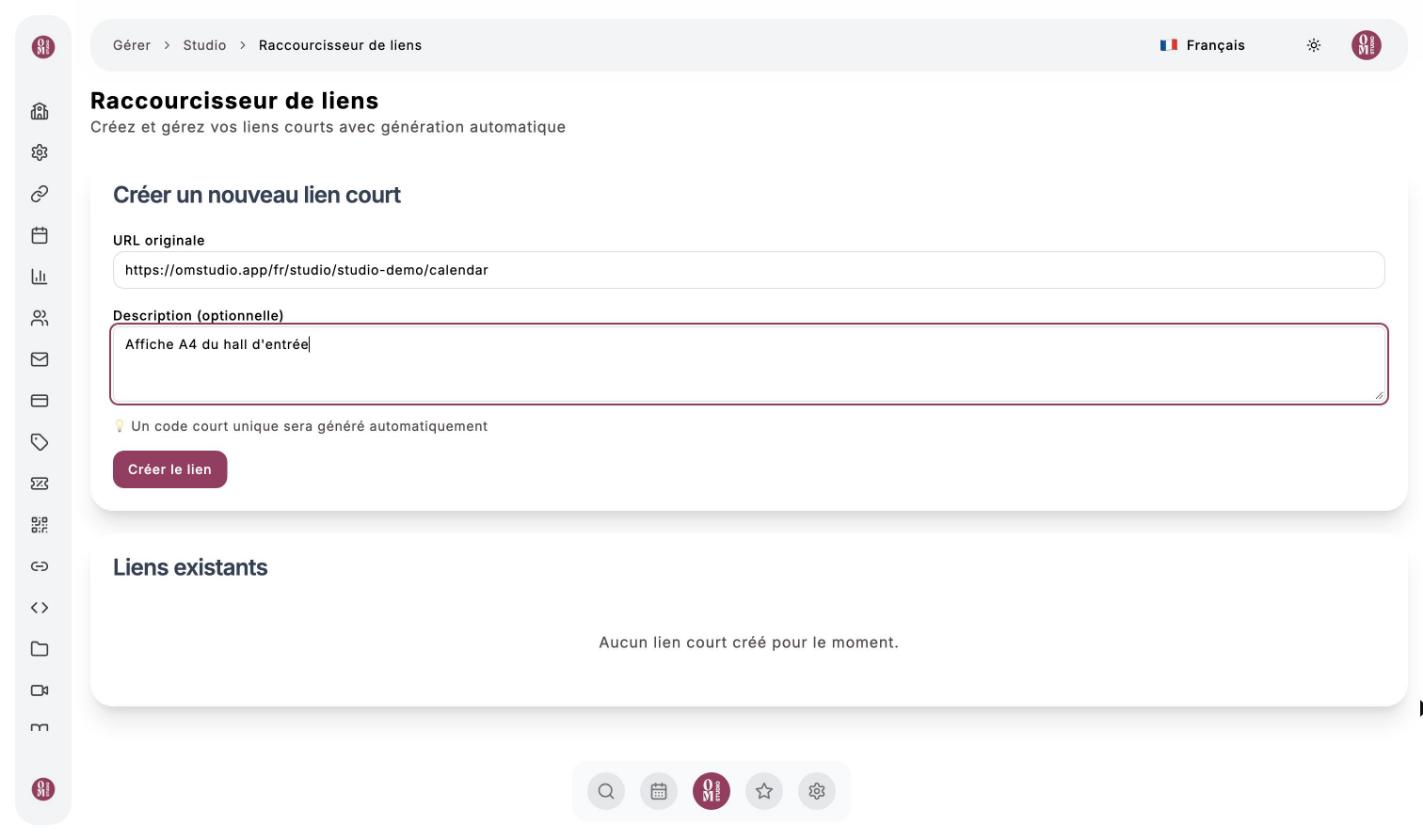Open the ticket coupon icon in the sidebar

(40, 483)
